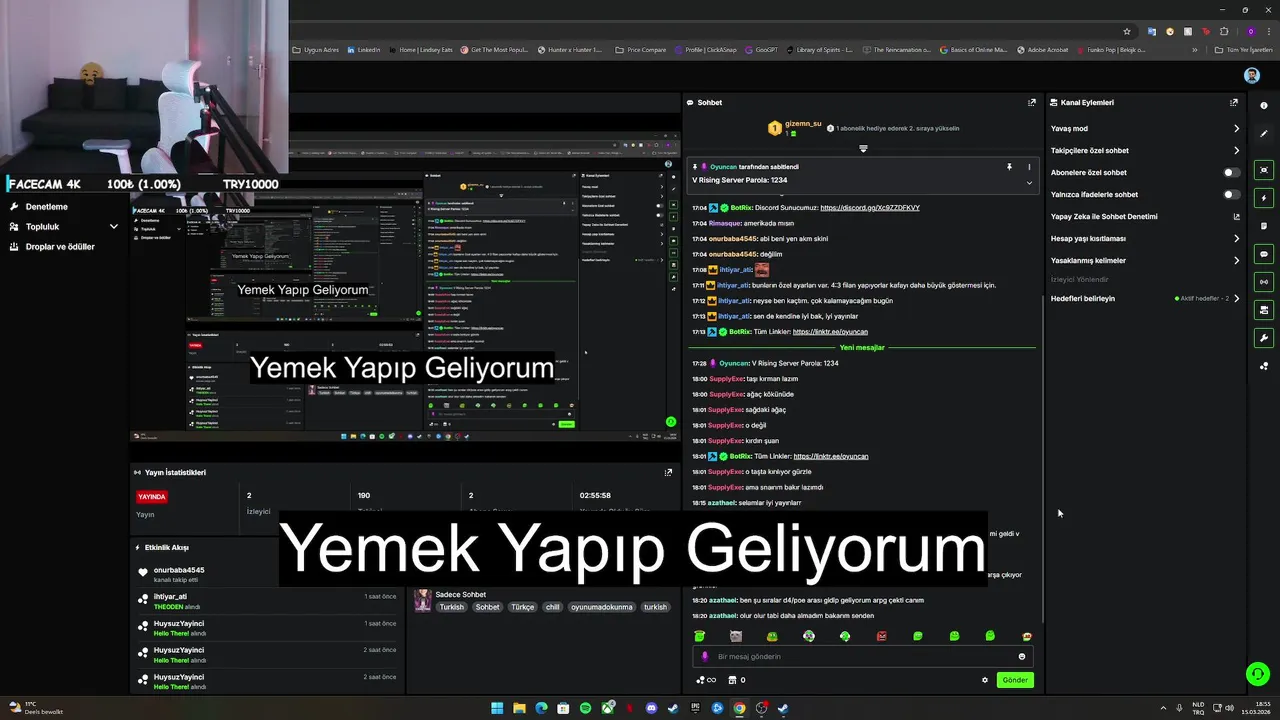This screenshot has width=1280, height=720.
Task: Expand Hesap yaşı kısıtlaması options
Action: [1236, 239]
